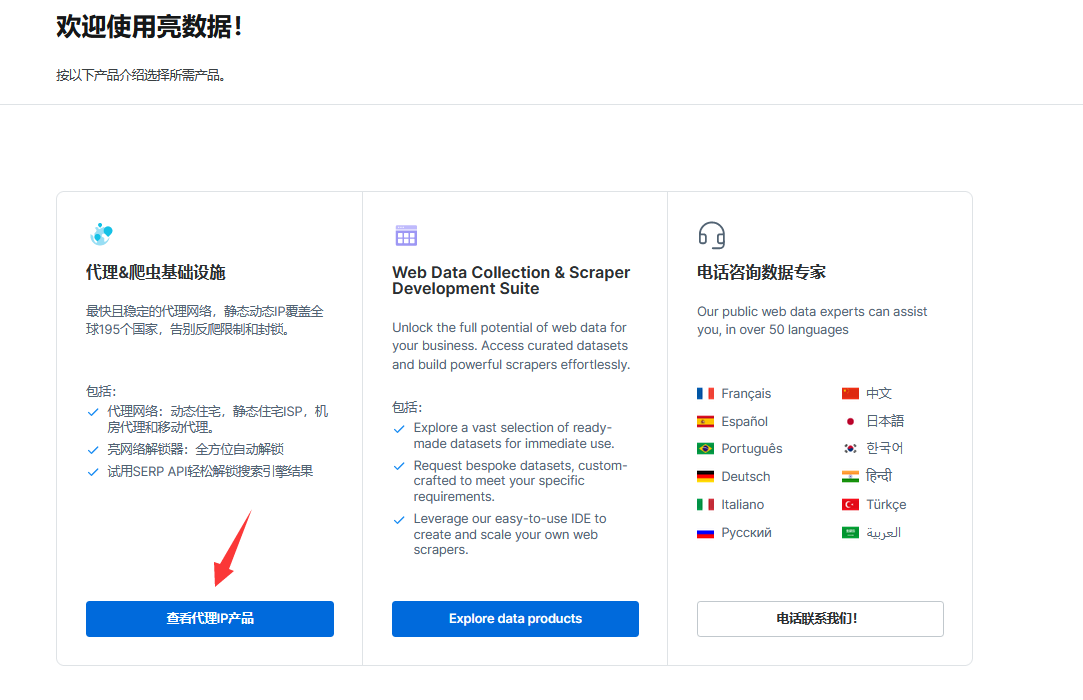Click the German flag icon
This screenshot has width=1083, height=700.
pos(705,477)
